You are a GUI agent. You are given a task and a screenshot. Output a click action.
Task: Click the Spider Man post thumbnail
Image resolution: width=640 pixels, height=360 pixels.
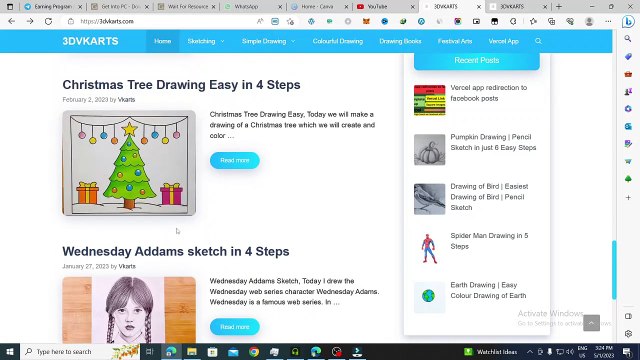[x=429, y=248]
